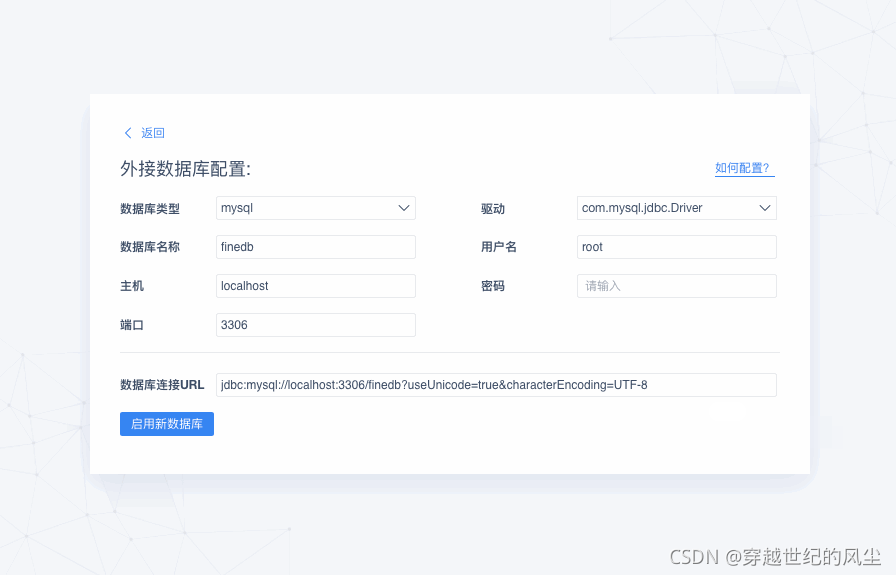Expand the 驱动 com.mysql.jdbc.Driver dropdown
The image size is (896, 575).
677,208
